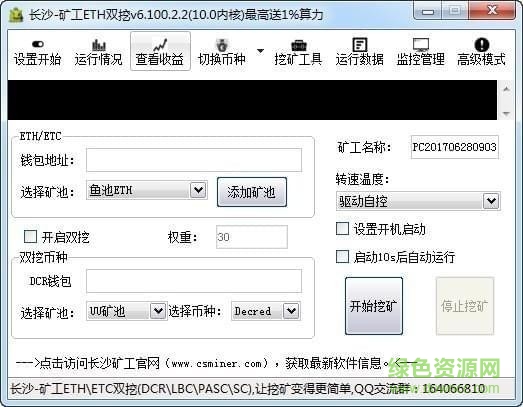The width and height of the screenshot is (523, 407).
Task: Click the 权重 input field showing 30
Action: tap(251, 237)
